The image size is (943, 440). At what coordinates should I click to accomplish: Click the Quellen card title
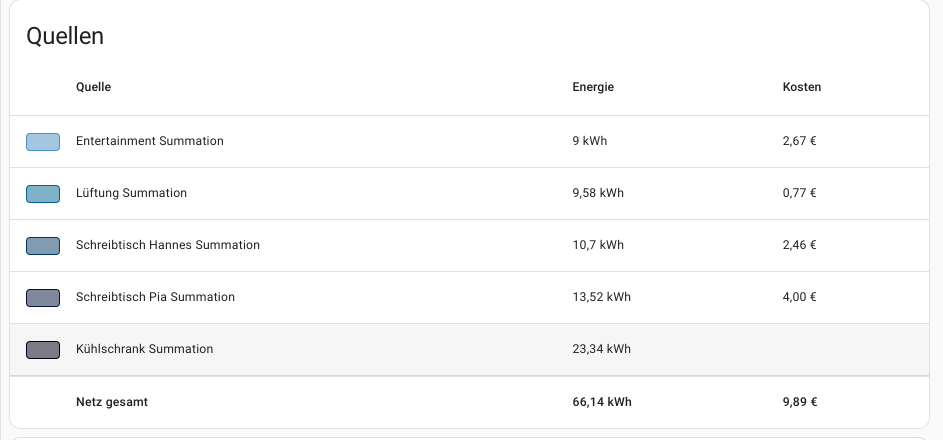pyautogui.click(x=65, y=37)
